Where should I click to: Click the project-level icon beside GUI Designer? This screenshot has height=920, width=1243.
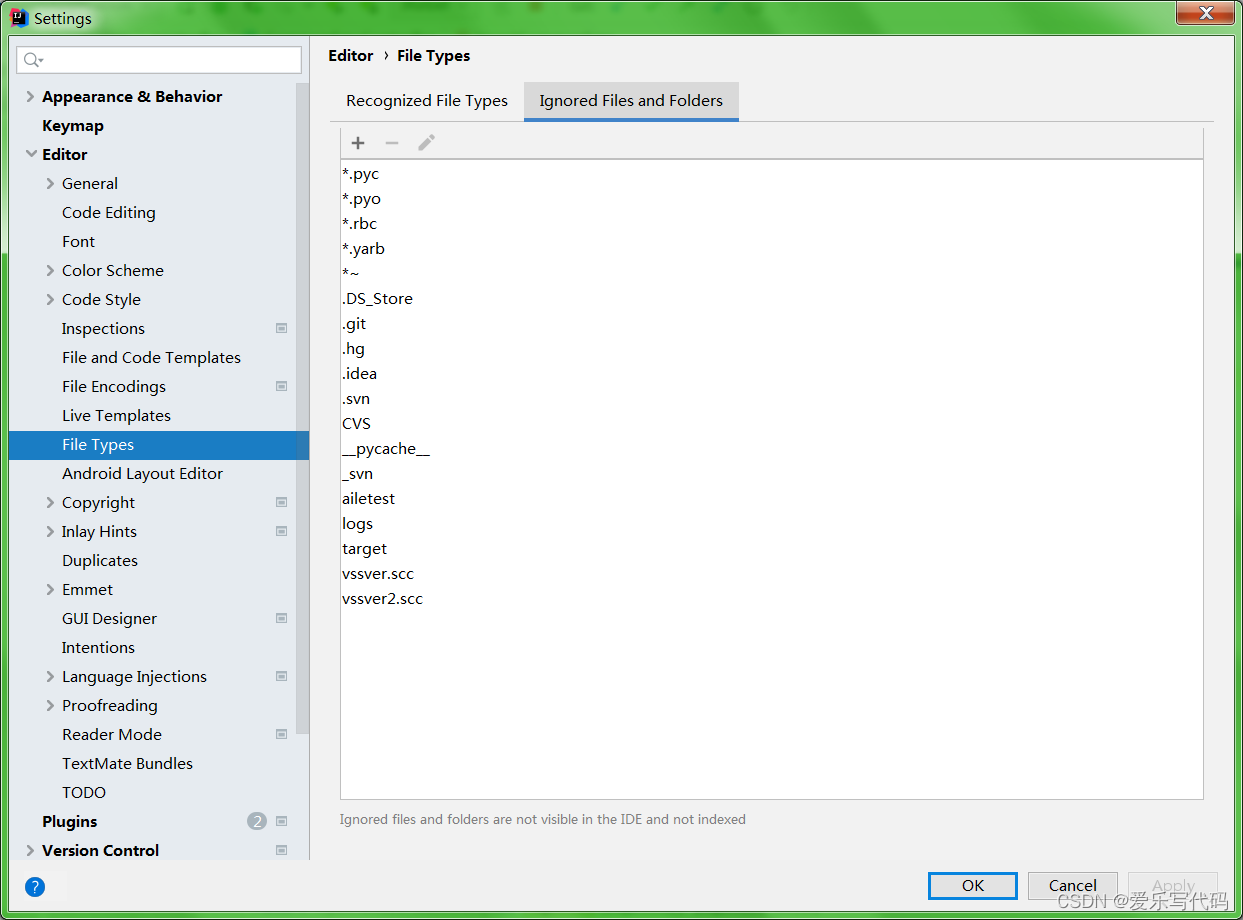tap(282, 618)
